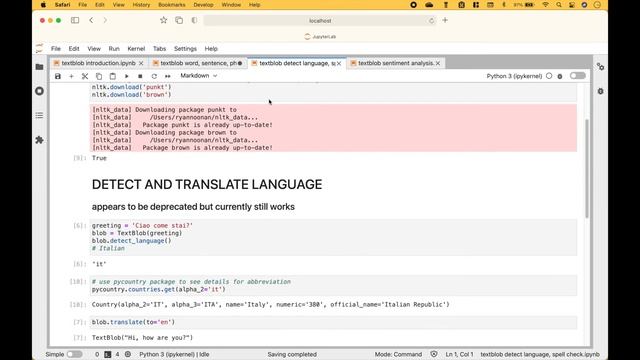Save the notebook with the floppy disk icon
The image size is (640, 360).
click(x=58, y=76)
